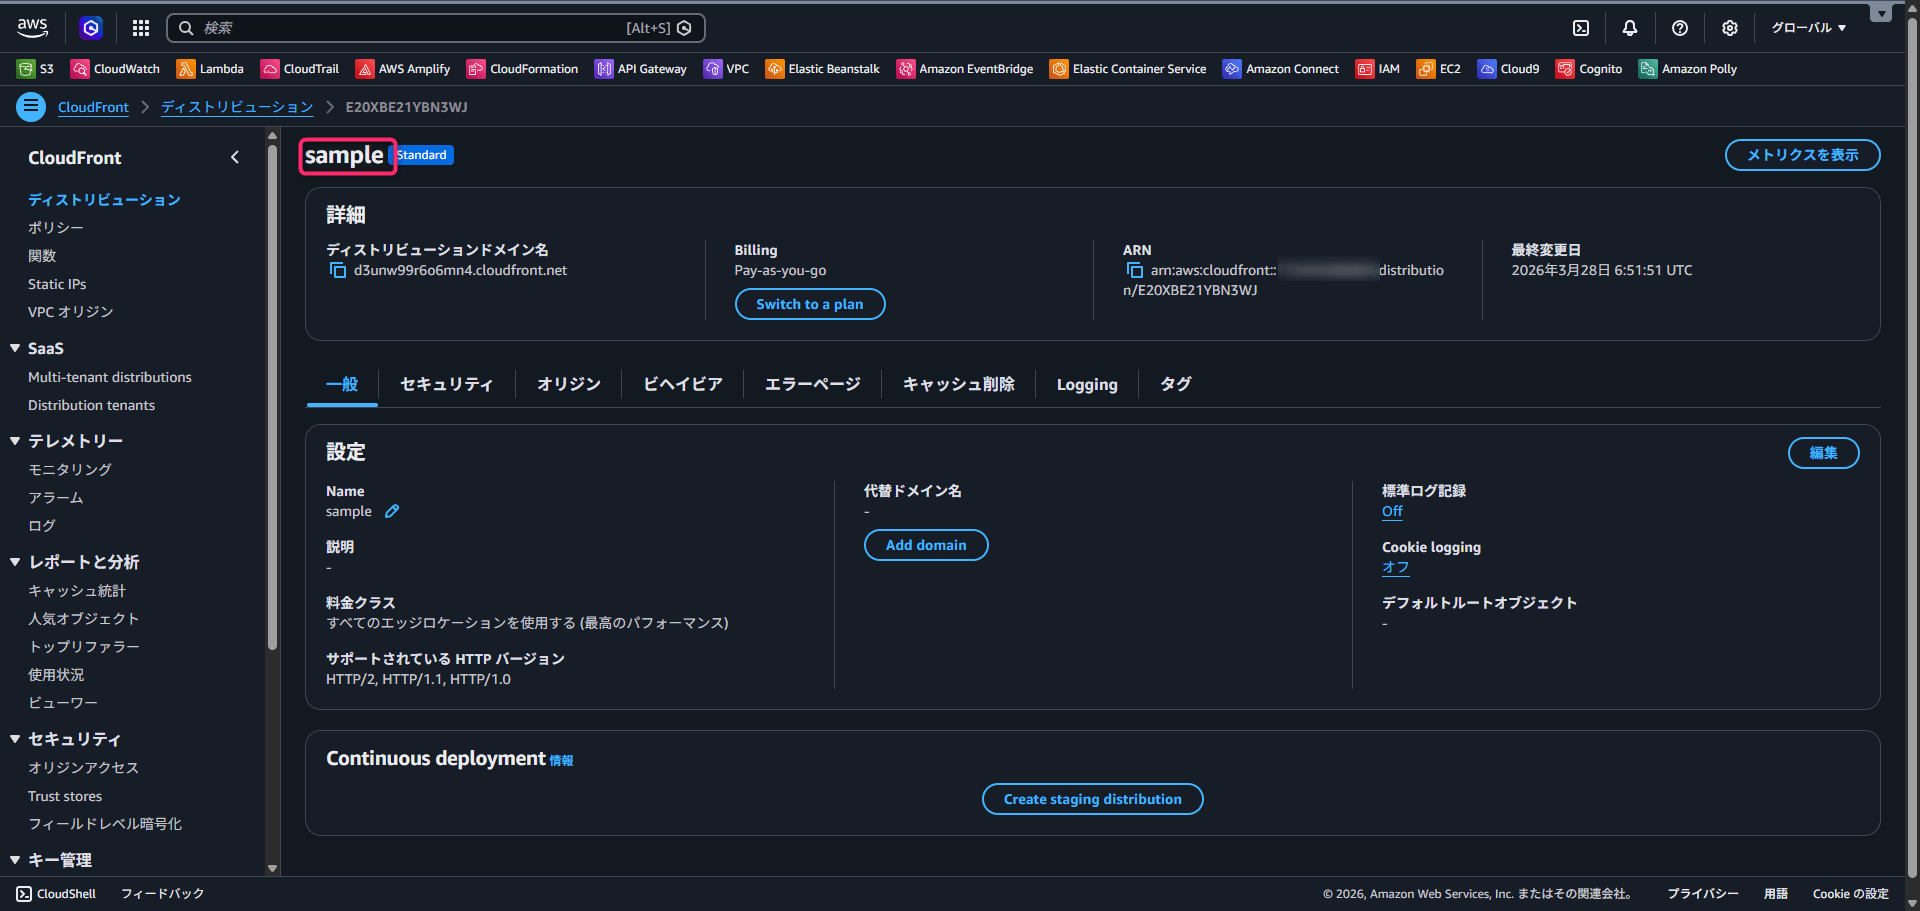
Task: Collapse the SaaS section in sidebar
Action: [x=15, y=348]
